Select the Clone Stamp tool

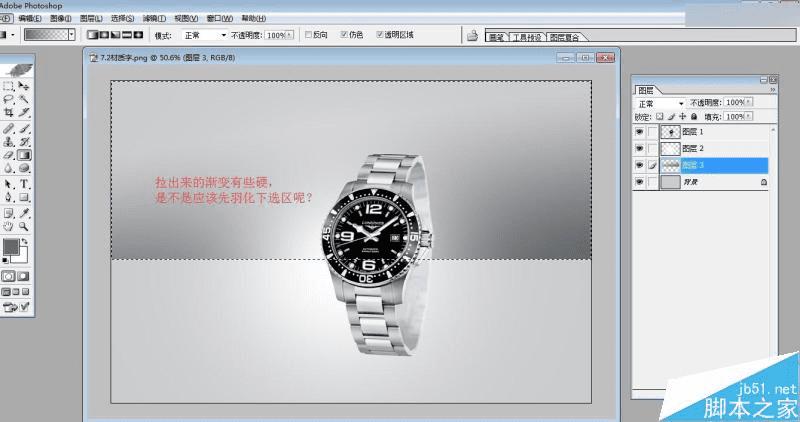click(8, 142)
